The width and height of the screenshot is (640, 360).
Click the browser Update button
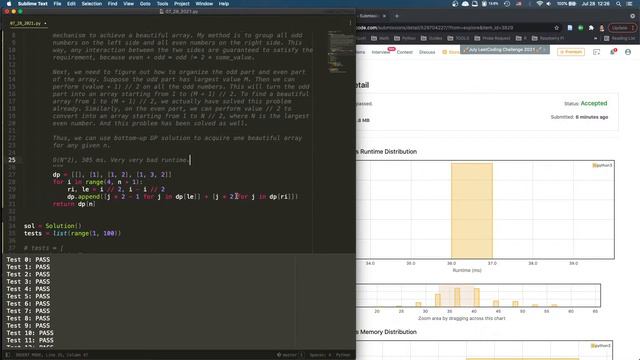pyautogui.click(x=622, y=28)
